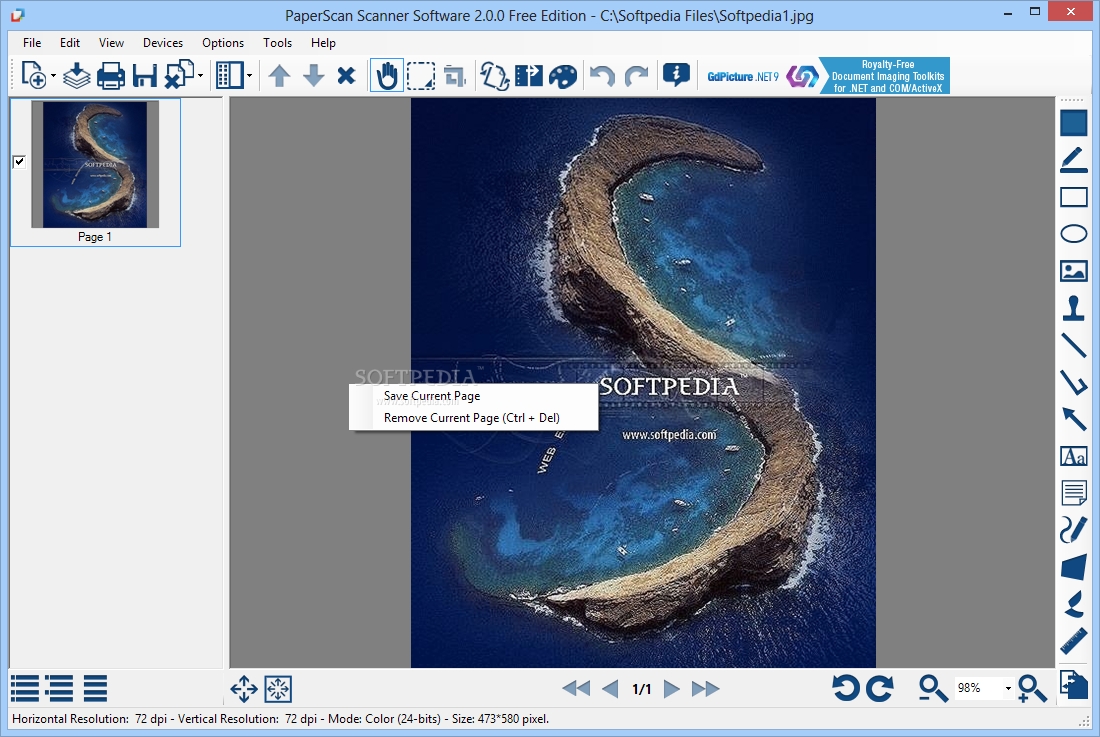Click the new document acquire icon
The width and height of the screenshot is (1100, 737).
pos(33,75)
